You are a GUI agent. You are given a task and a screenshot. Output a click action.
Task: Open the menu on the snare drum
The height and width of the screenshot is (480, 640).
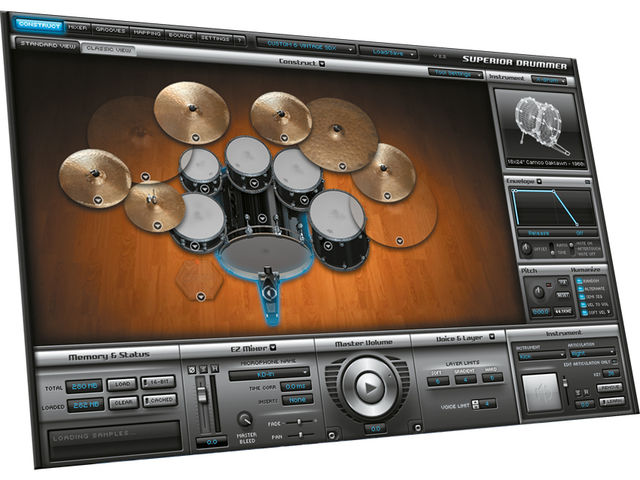[x=195, y=246]
